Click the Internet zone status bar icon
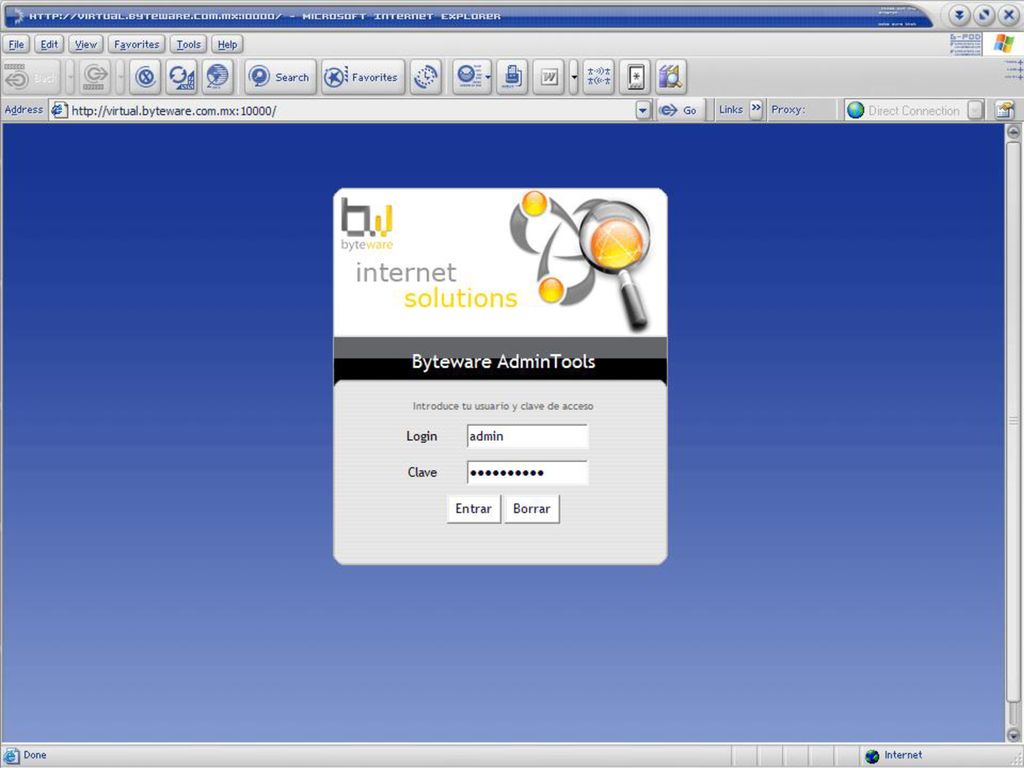The width and height of the screenshot is (1024, 768). click(872, 756)
